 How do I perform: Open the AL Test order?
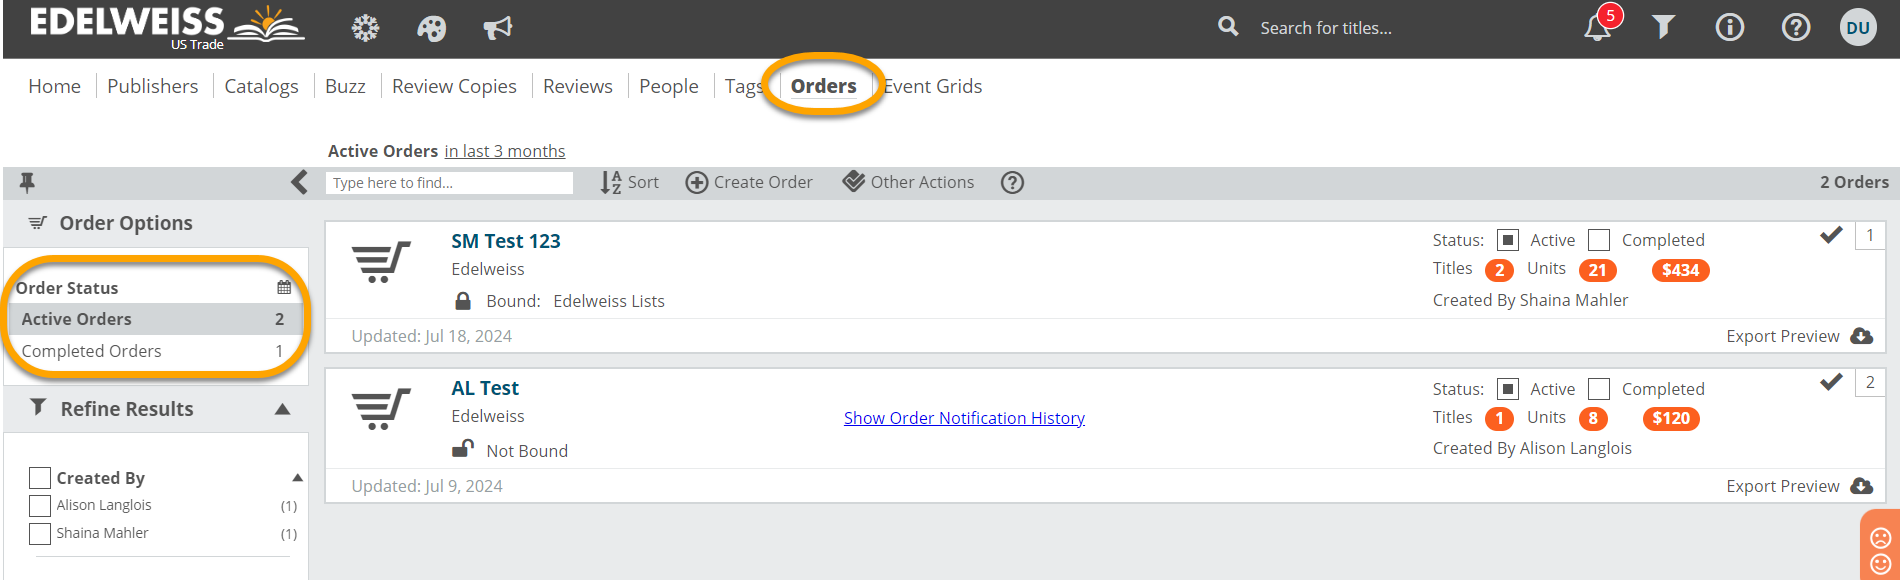pos(485,388)
